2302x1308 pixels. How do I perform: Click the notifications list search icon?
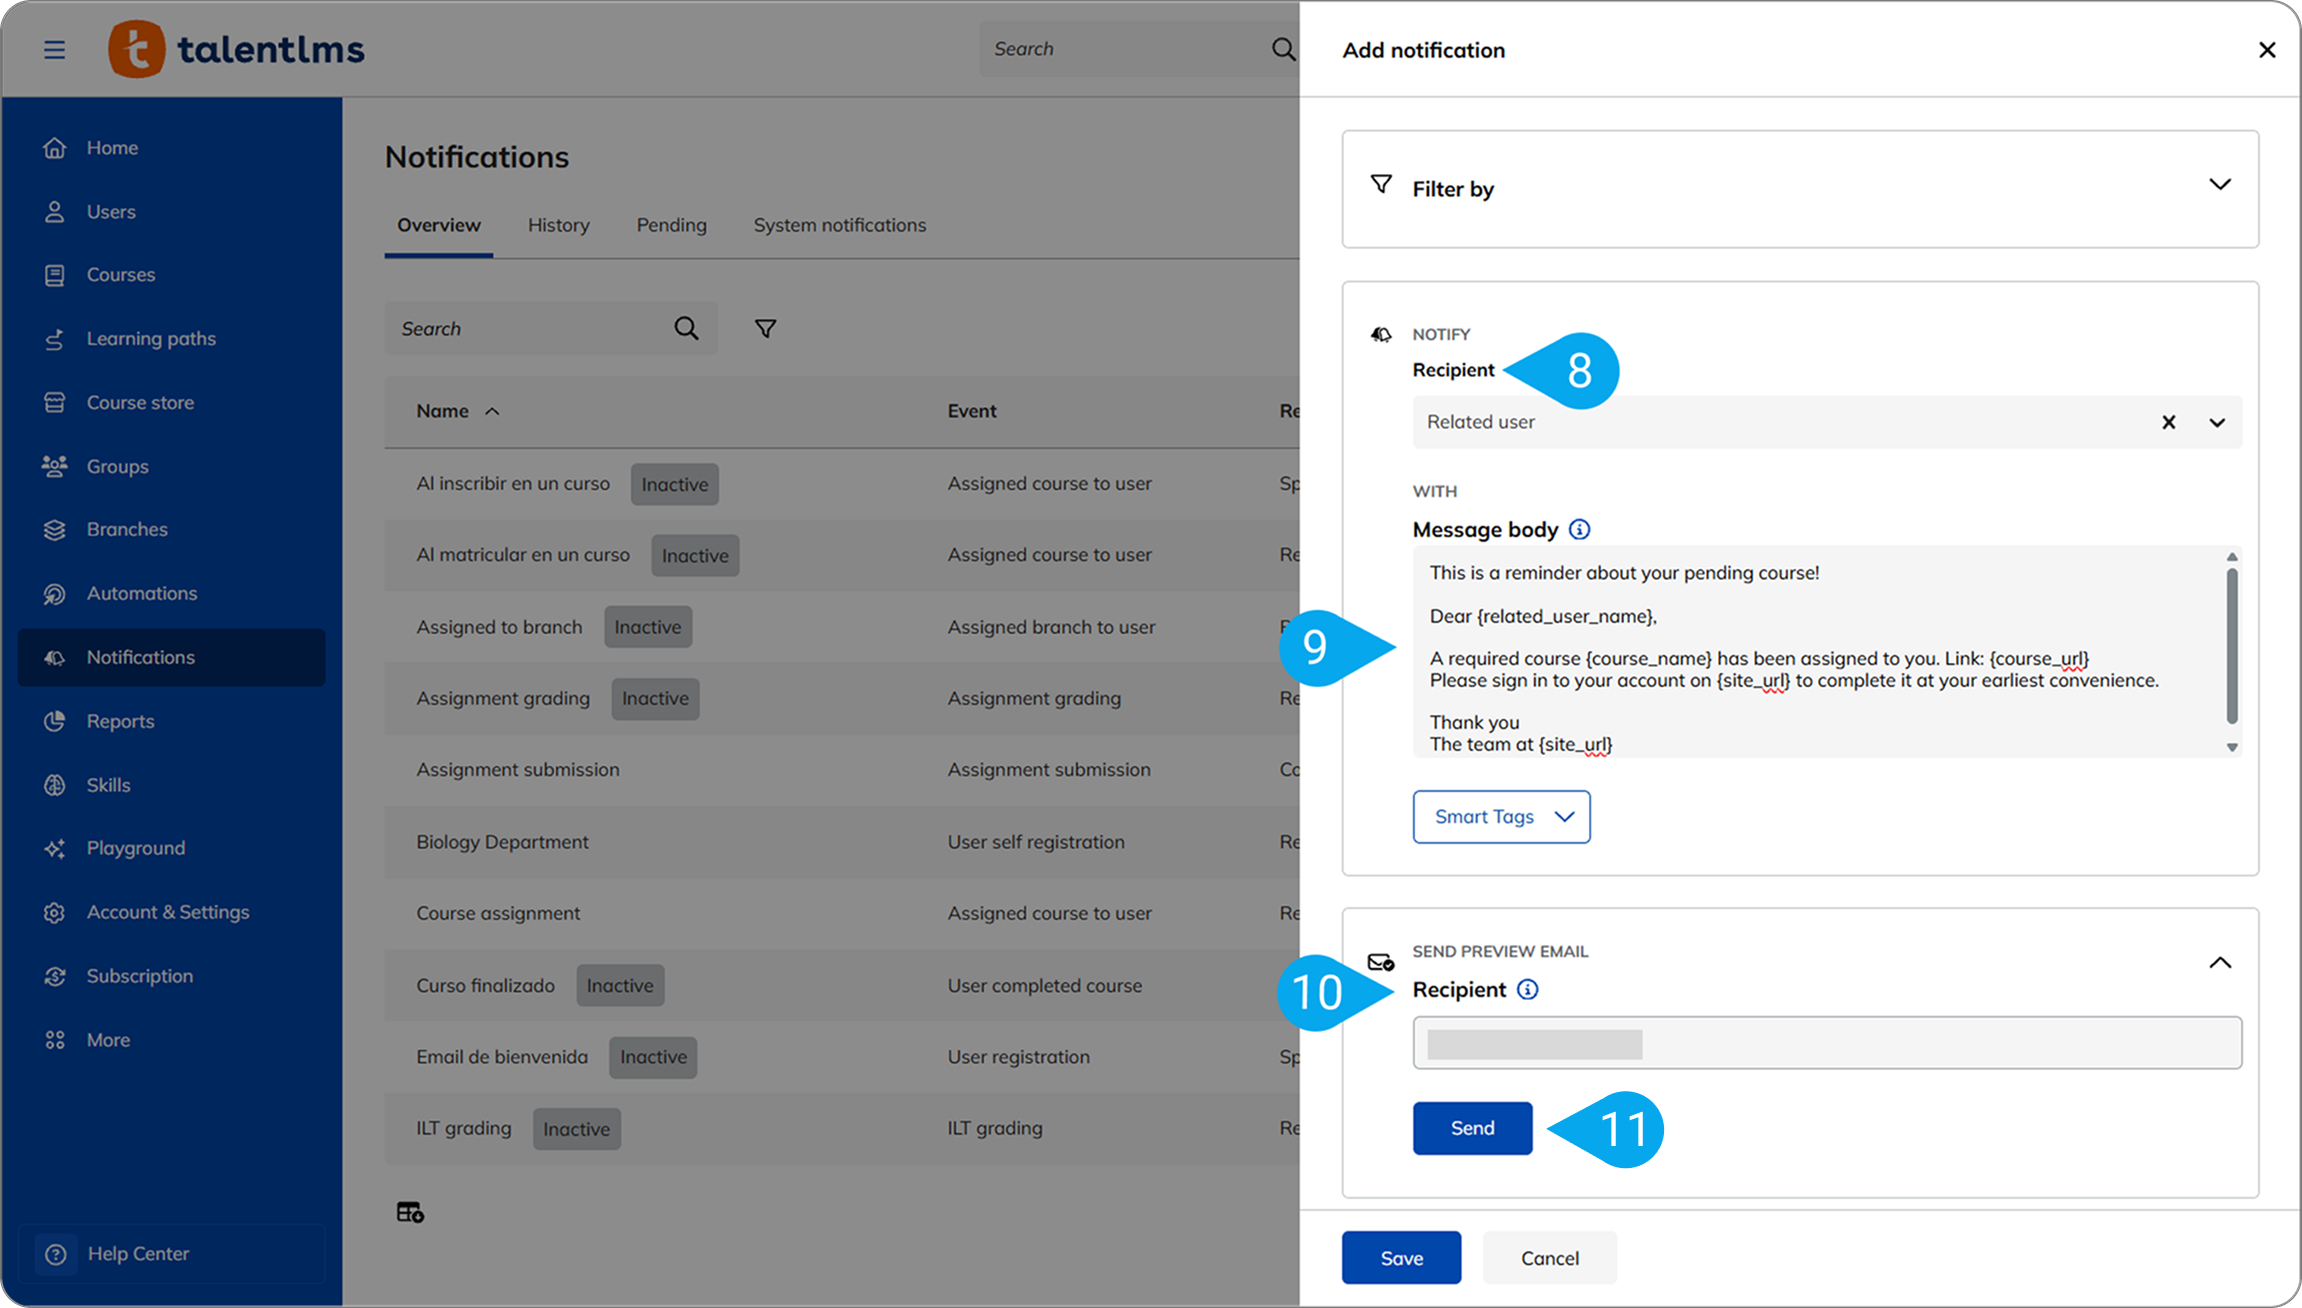pos(686,328)
